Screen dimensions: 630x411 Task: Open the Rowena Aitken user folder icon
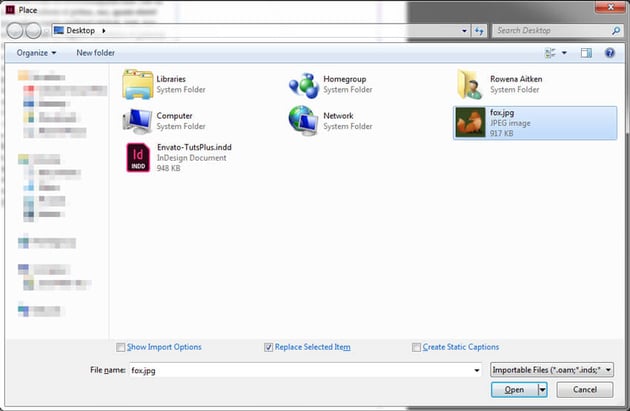tap(469, 84)
